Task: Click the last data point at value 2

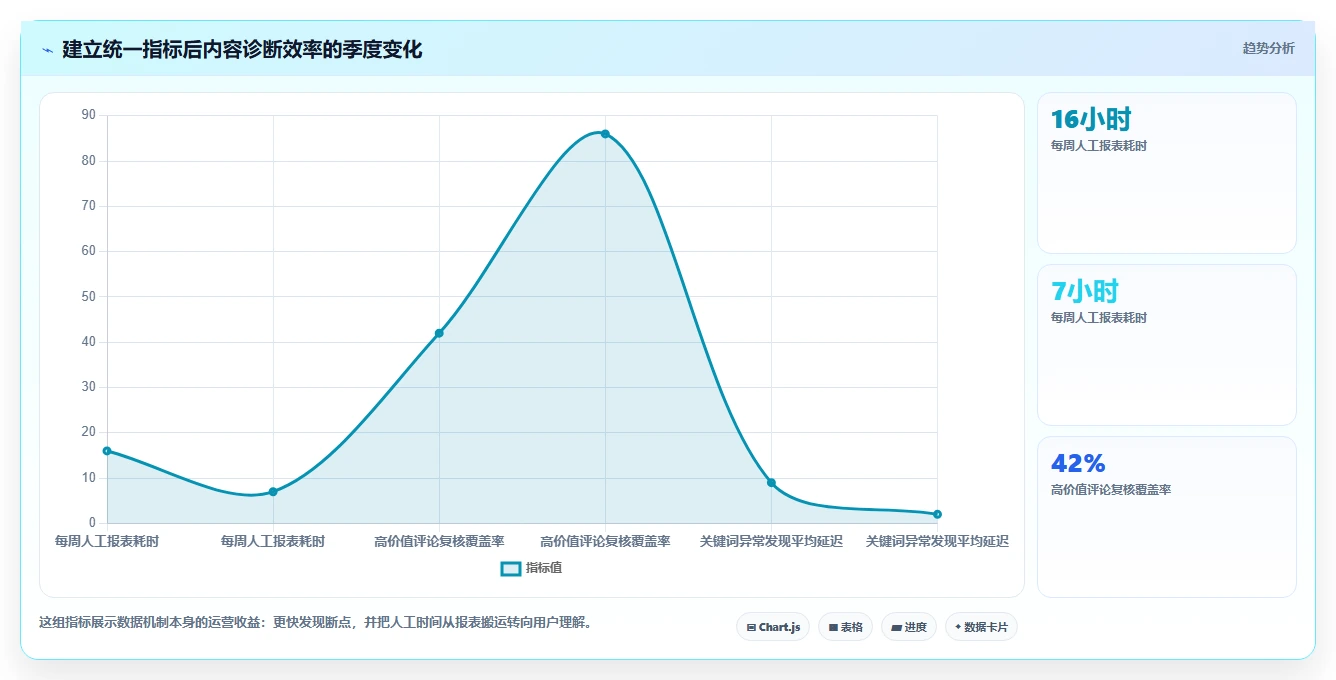Action: [x=937, y=514]
